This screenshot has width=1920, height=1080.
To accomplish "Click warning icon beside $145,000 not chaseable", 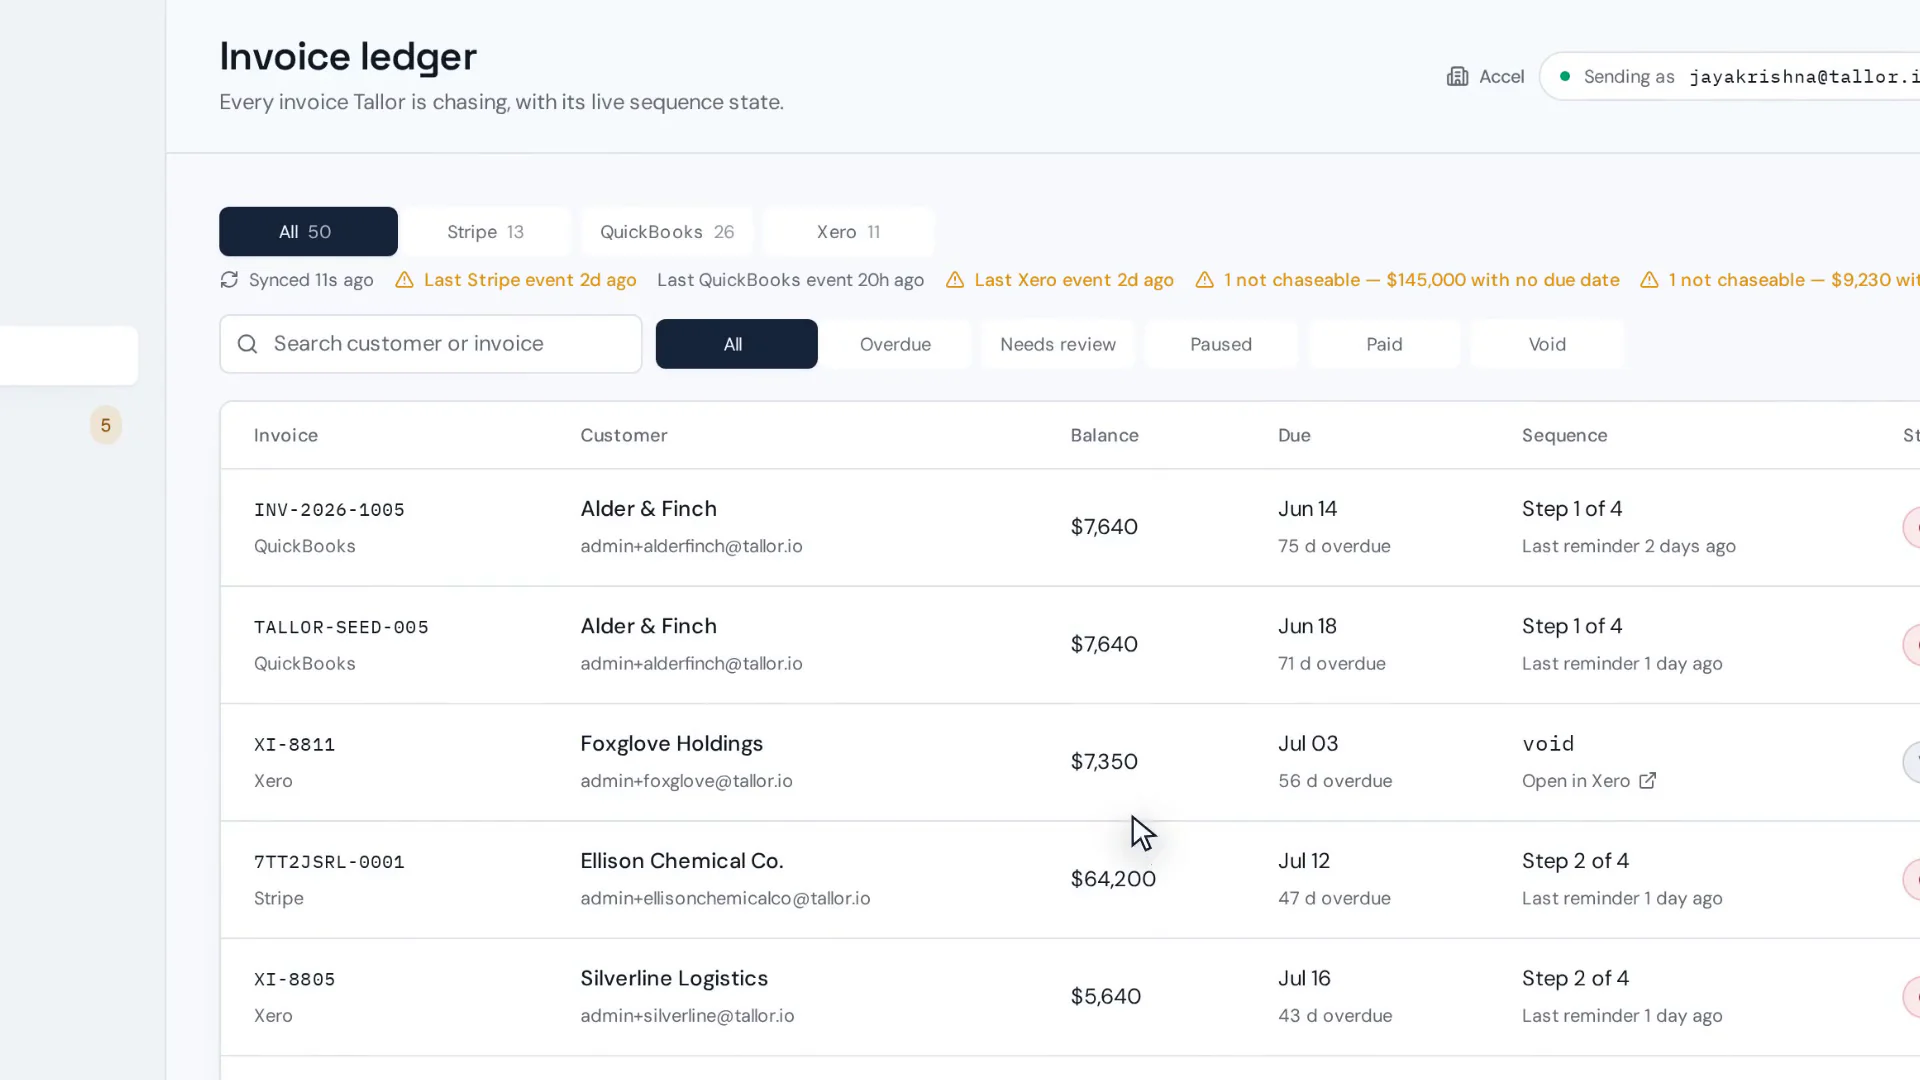I will pos(1205,280).
